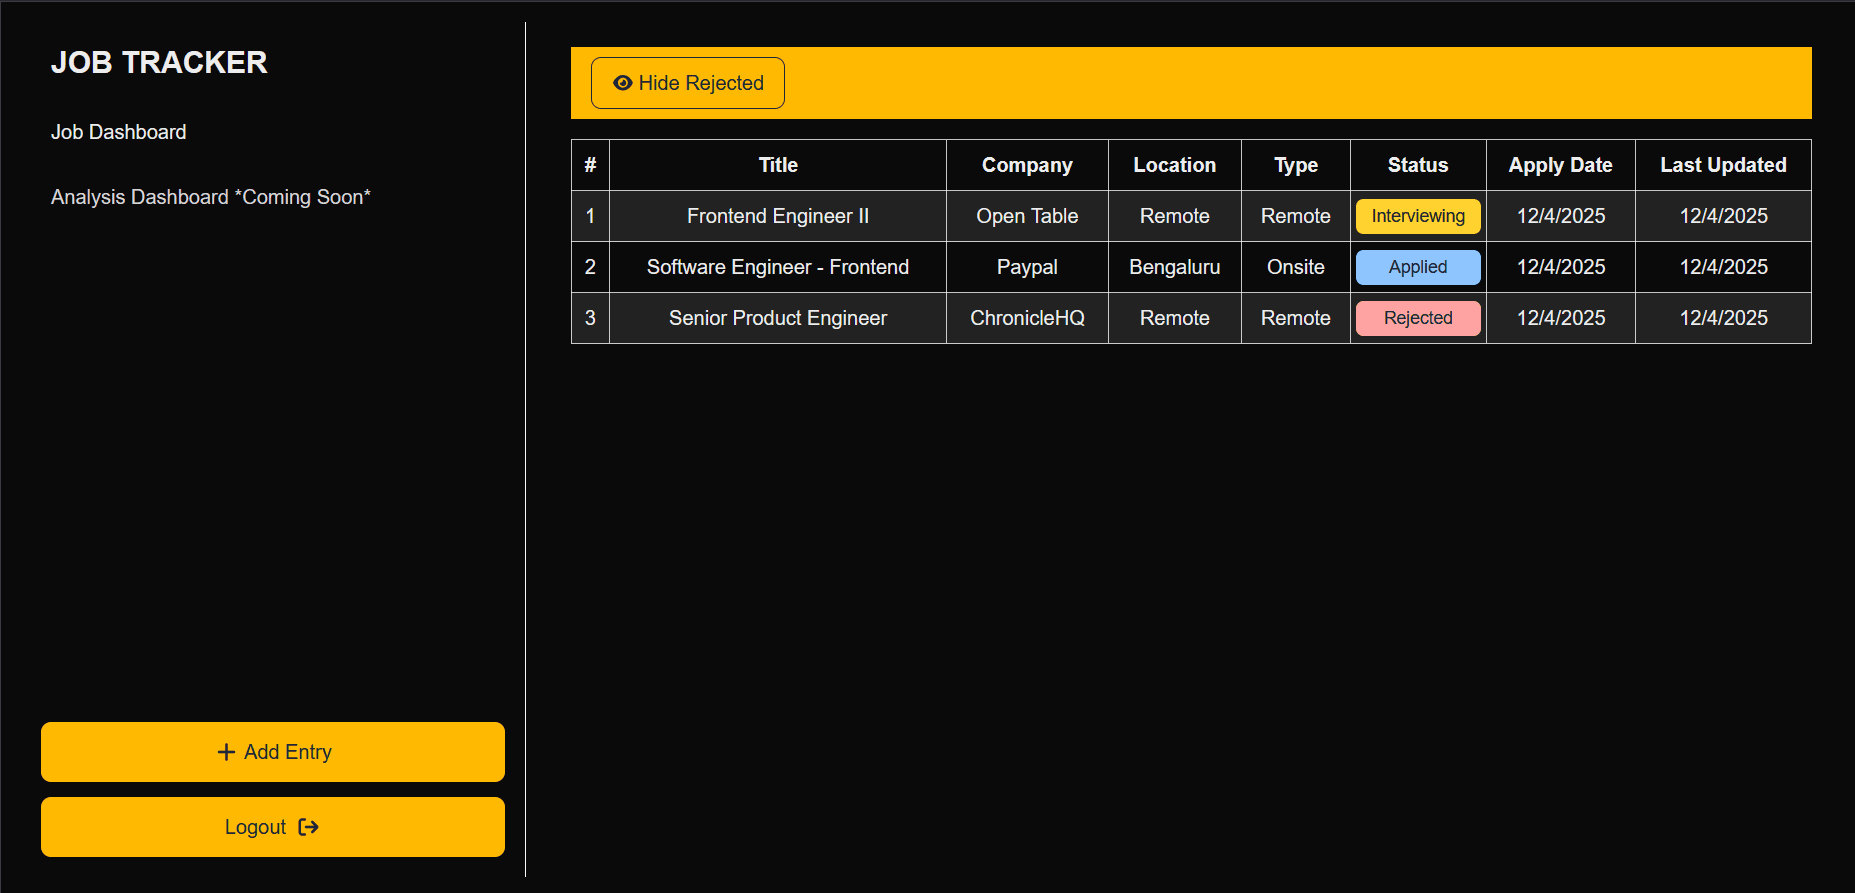Click Last Updated date of Paypal row
The image size is (1855, 893).
tap(1723, 267)
